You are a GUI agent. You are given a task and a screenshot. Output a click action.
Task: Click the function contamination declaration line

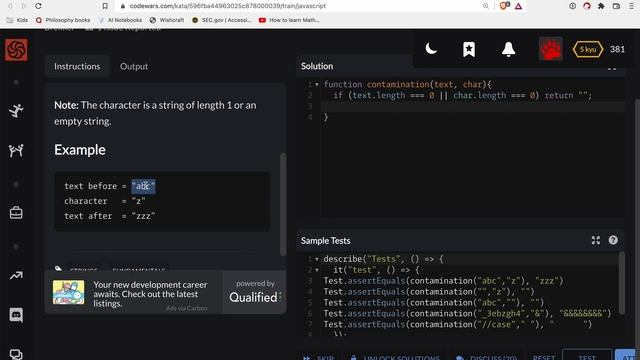407,84
